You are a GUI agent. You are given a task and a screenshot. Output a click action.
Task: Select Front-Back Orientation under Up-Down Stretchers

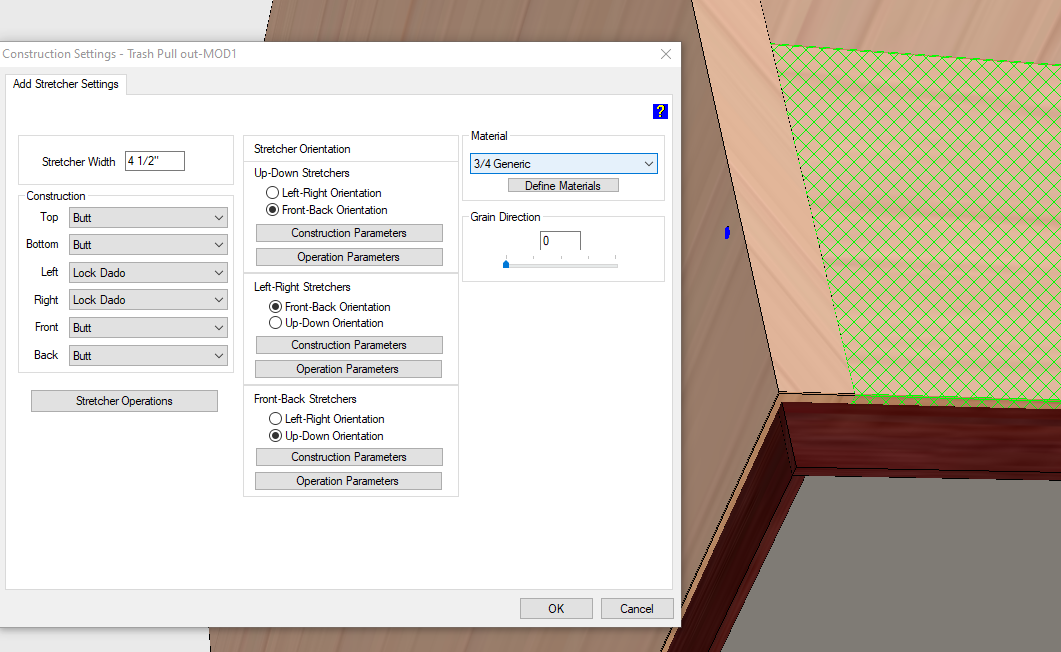[x=272, y=210]
